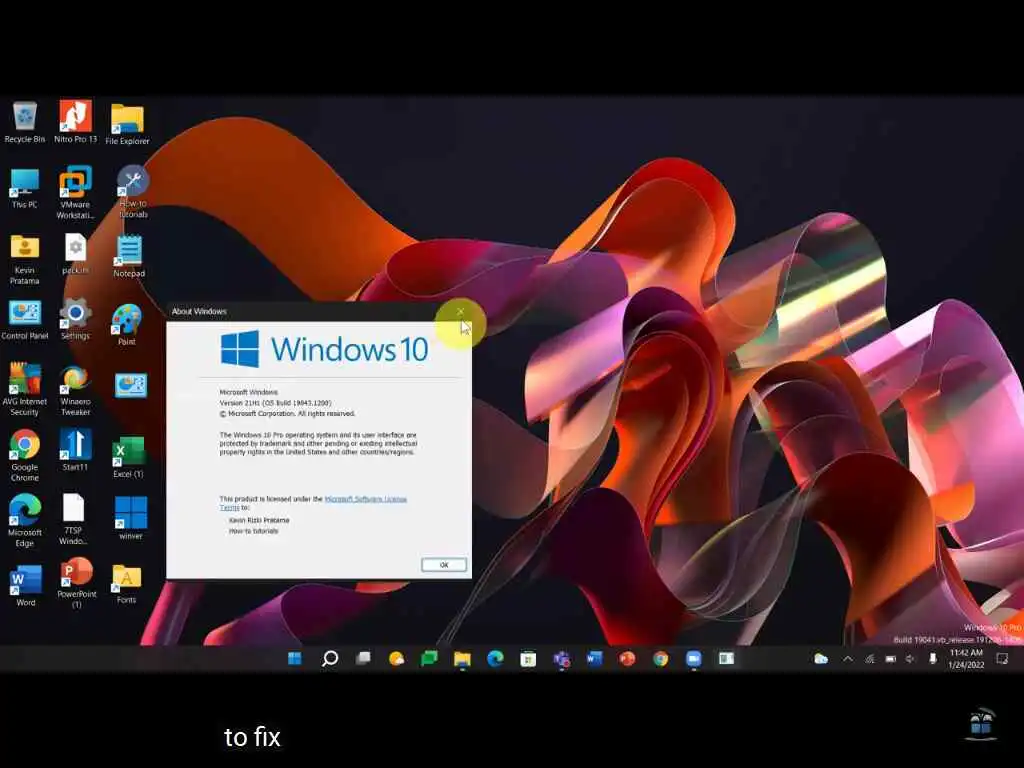Open the Kevin Pratama user folder
The image size is (1024, 768).
coord(25,259)
